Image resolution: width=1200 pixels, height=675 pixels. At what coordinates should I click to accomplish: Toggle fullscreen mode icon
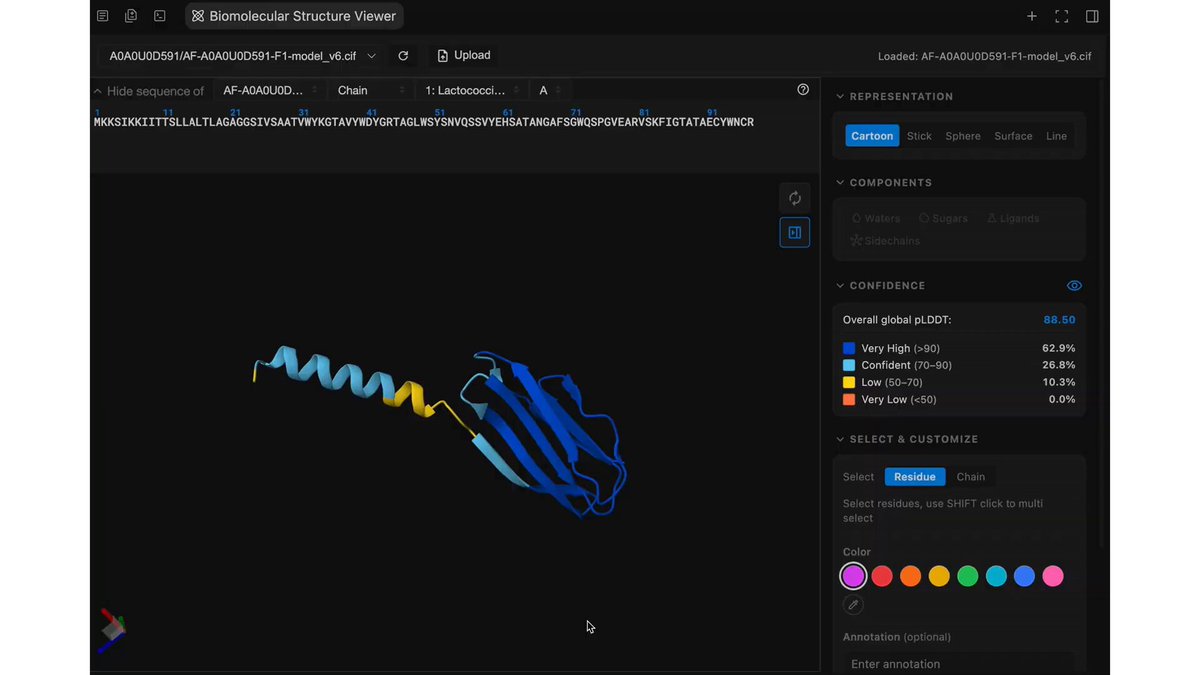(1062, 16)
